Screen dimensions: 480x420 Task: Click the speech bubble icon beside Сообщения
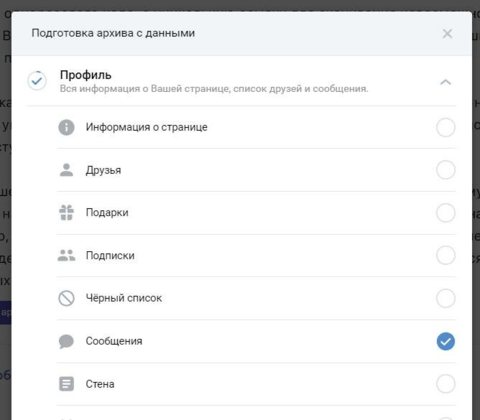click(66, 341)
